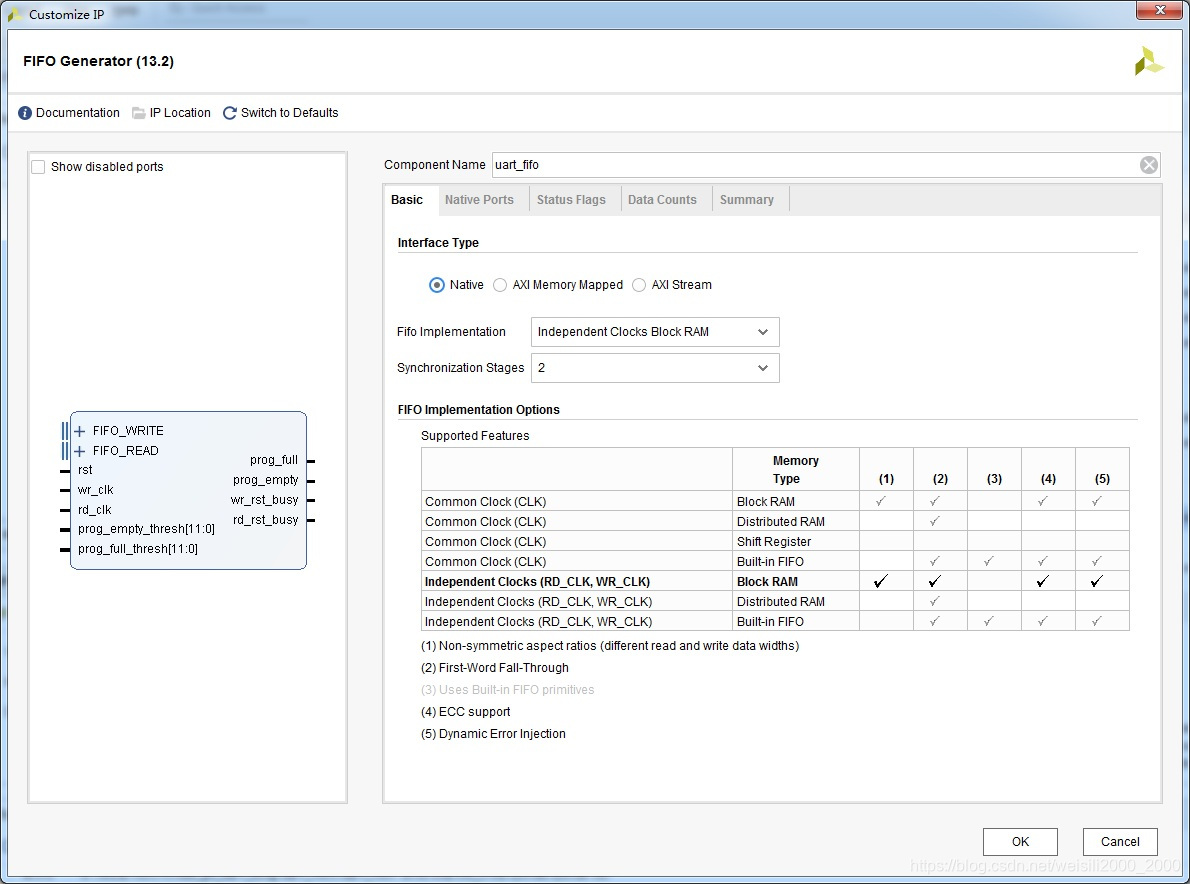This screenshot has height=884, width=1190.
Task: Open the Fifo Implementation dropdown
Action: (655, 332)
